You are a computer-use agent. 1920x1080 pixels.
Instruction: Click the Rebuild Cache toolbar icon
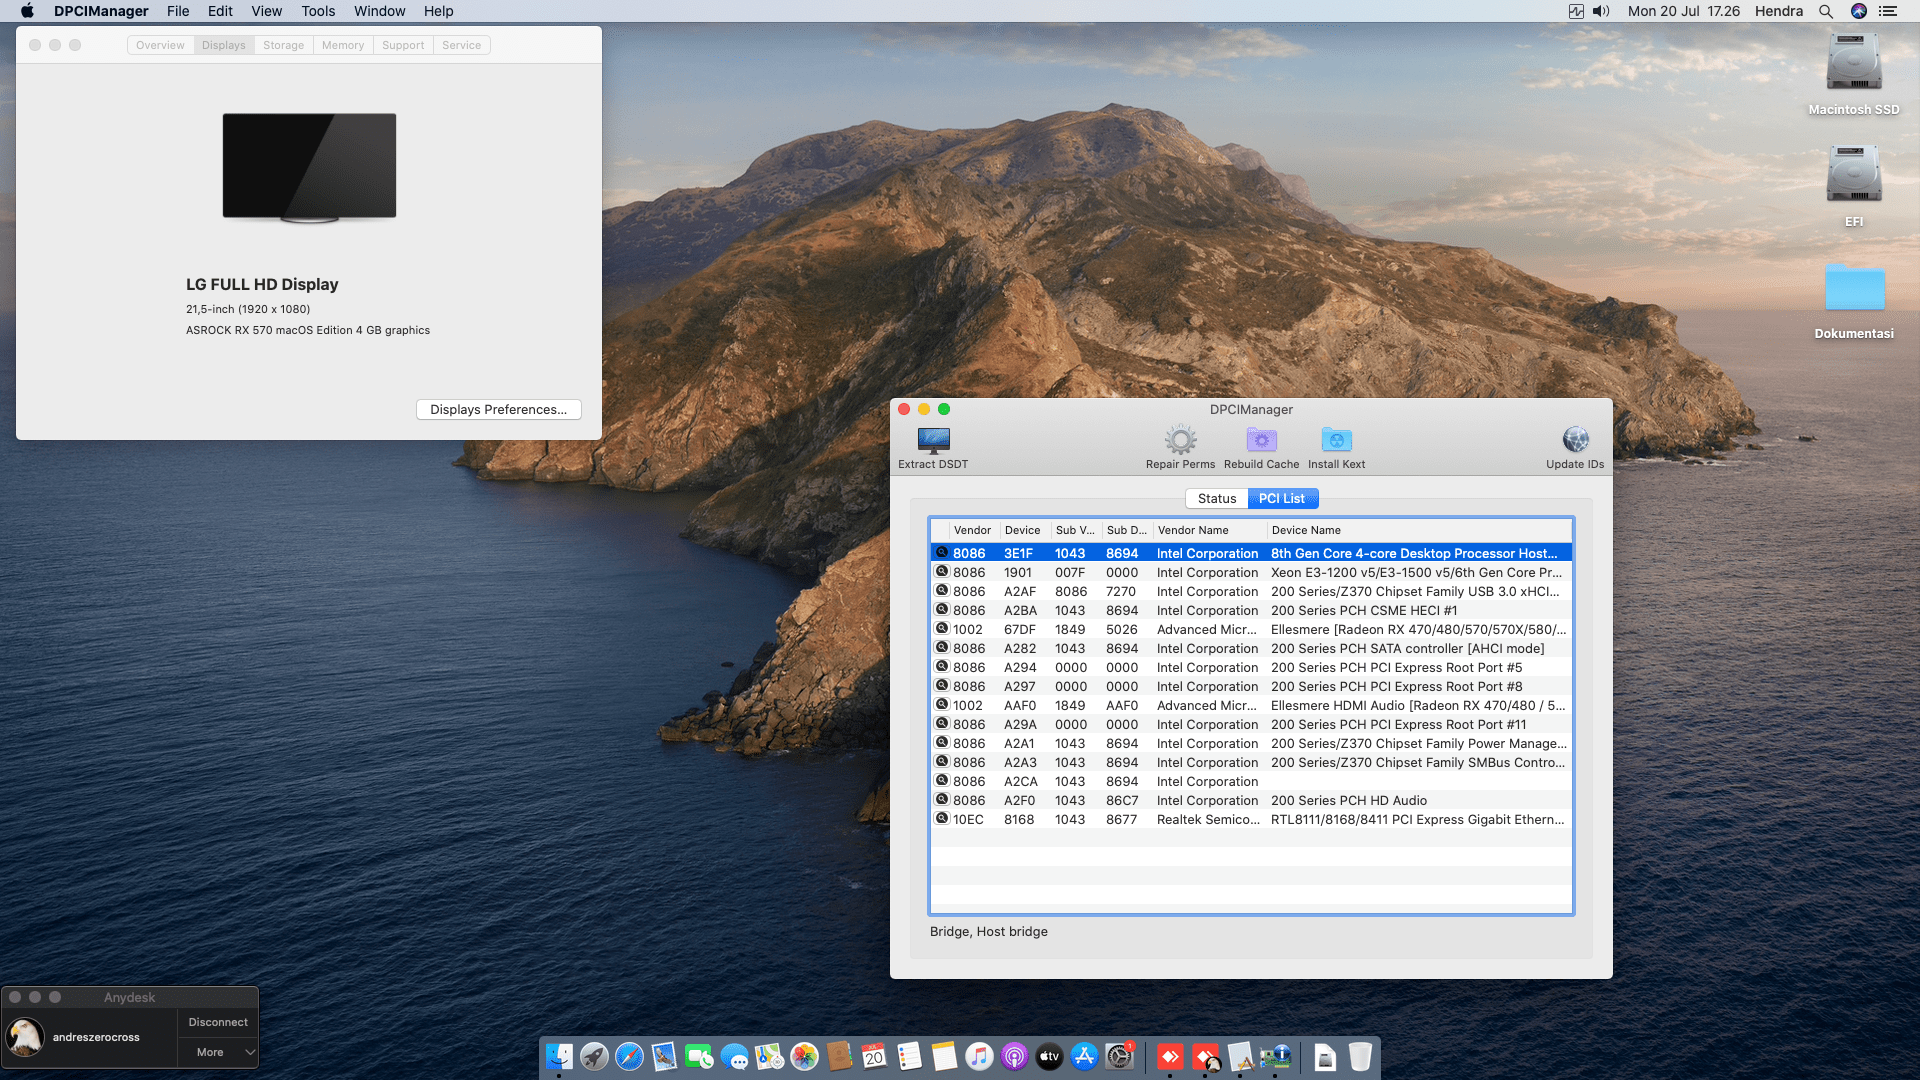pyautogui.click(x=1261, y=440)
